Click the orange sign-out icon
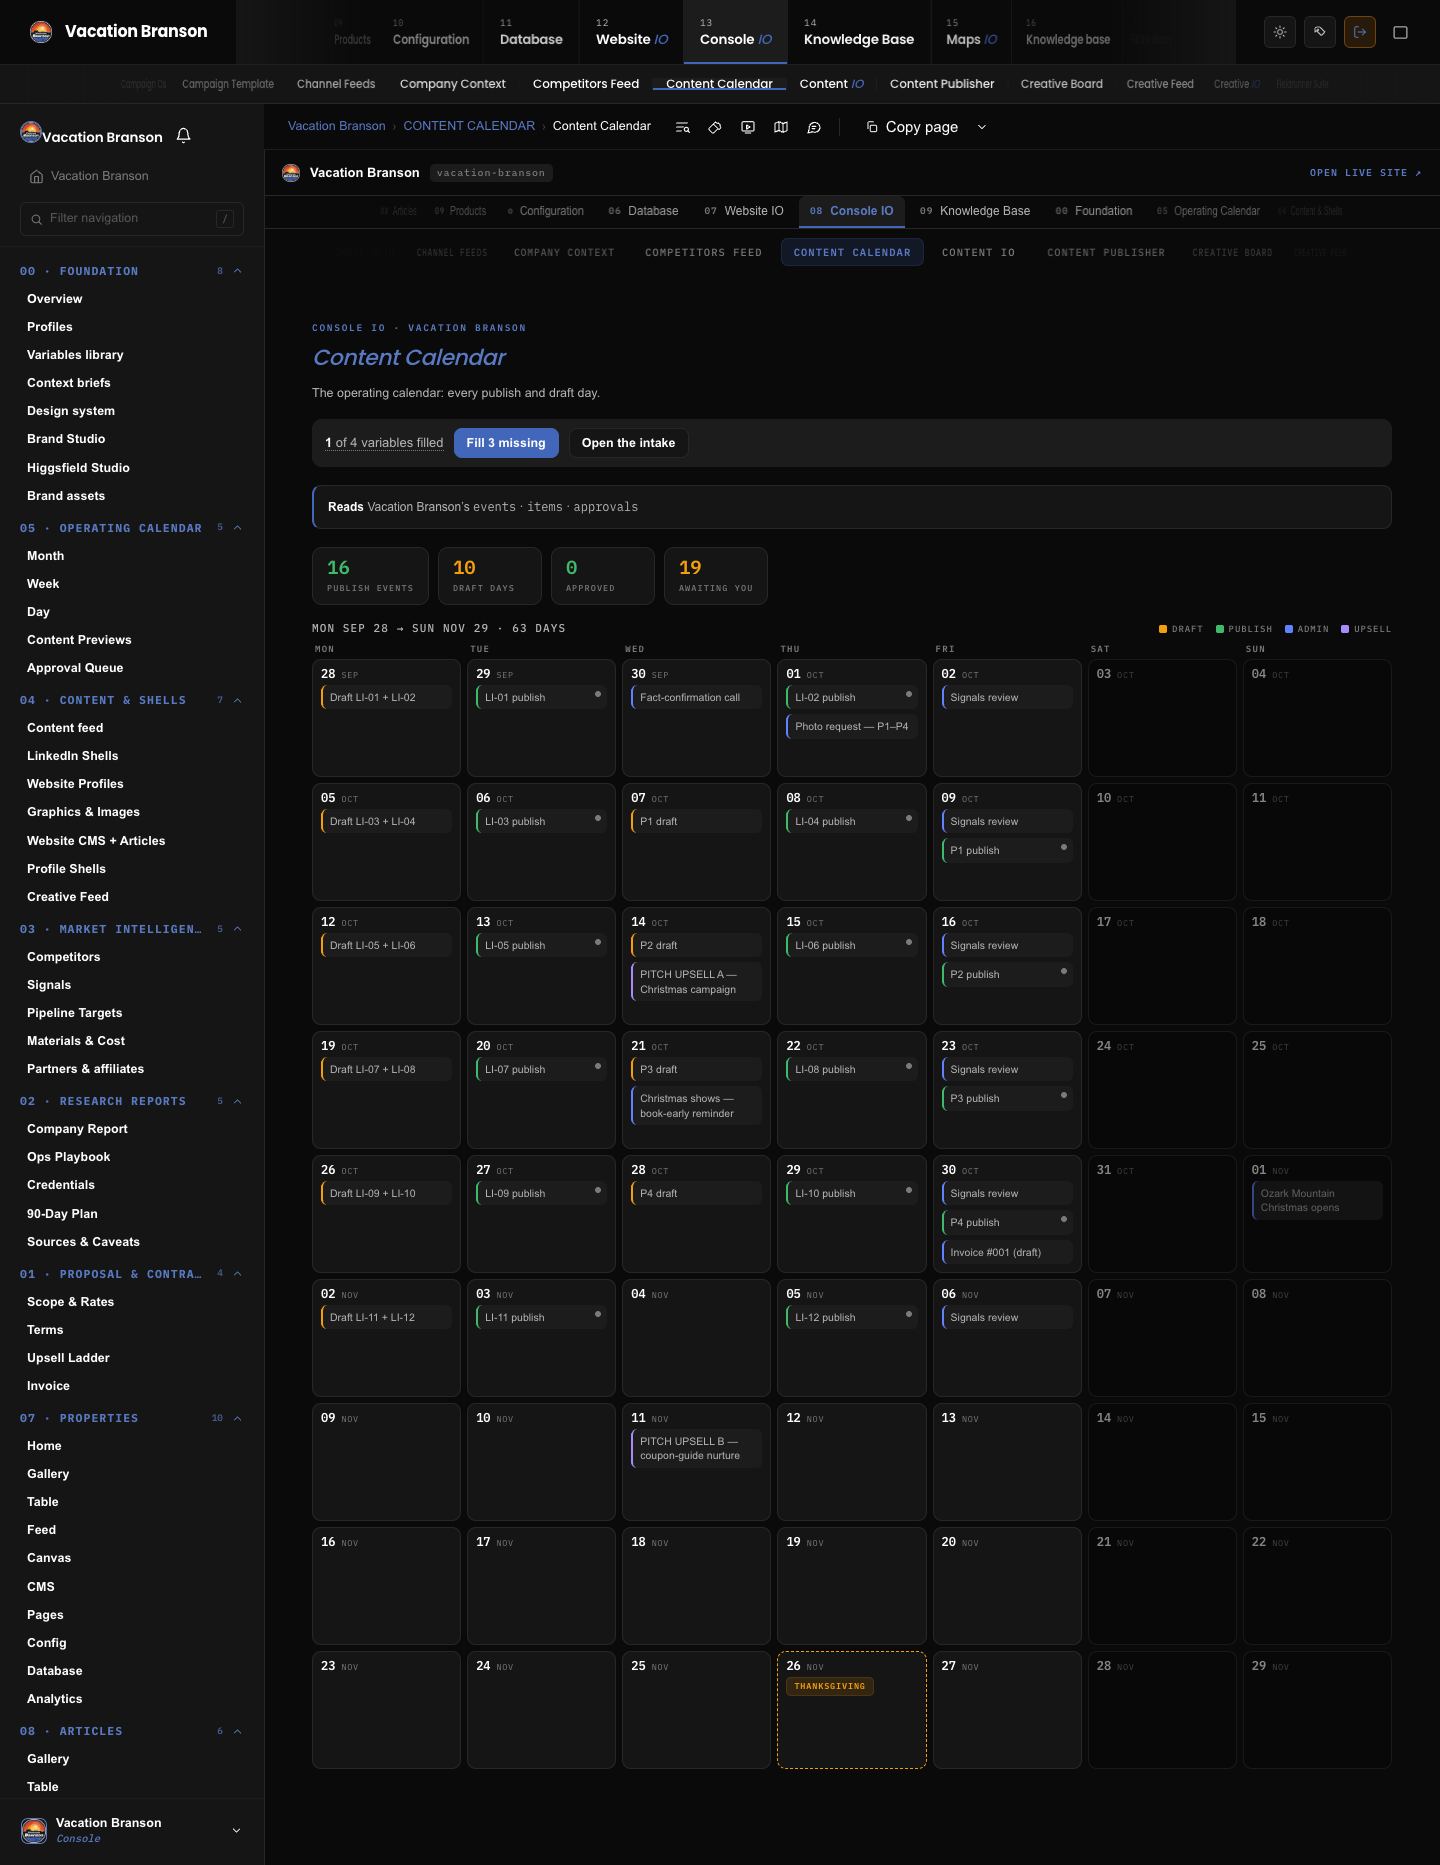 1360,32
